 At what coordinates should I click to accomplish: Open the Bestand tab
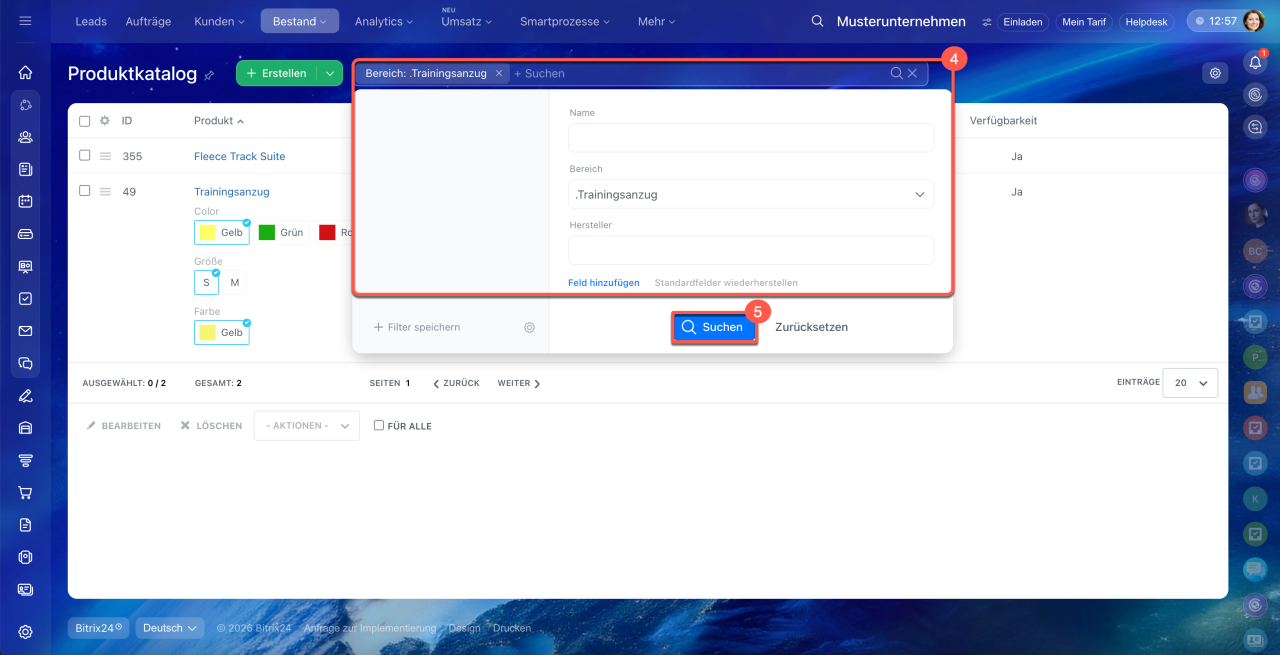pyautogui.click(x=299, y=21)
